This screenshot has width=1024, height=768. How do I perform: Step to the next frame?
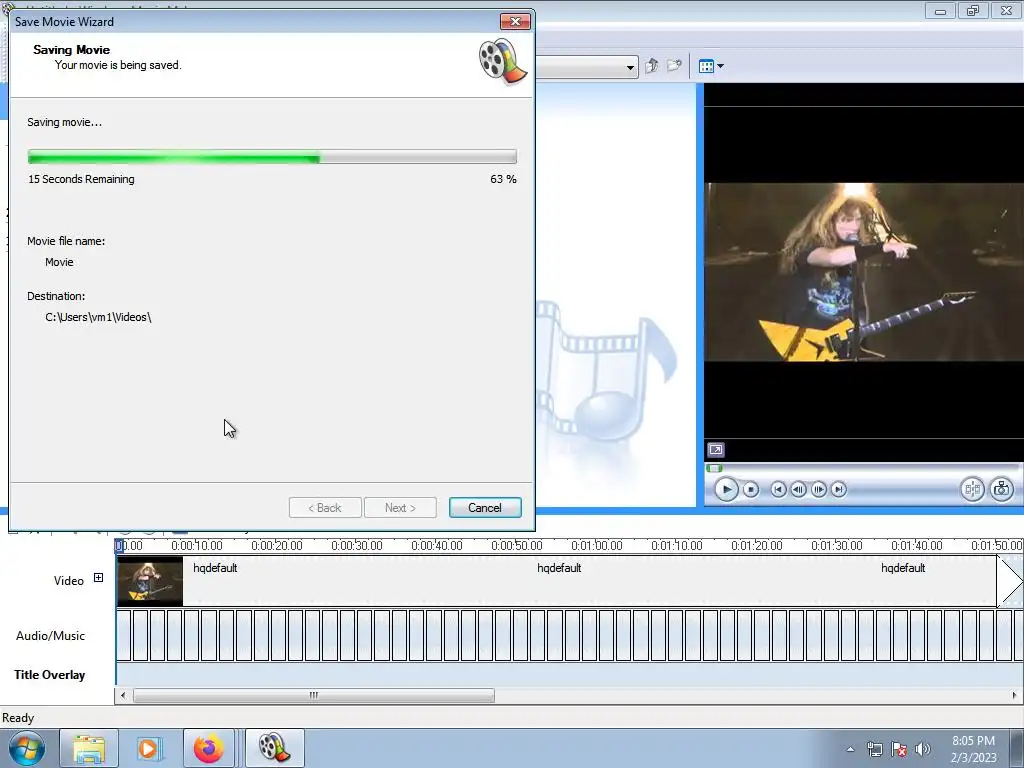(x=818, y=489)
